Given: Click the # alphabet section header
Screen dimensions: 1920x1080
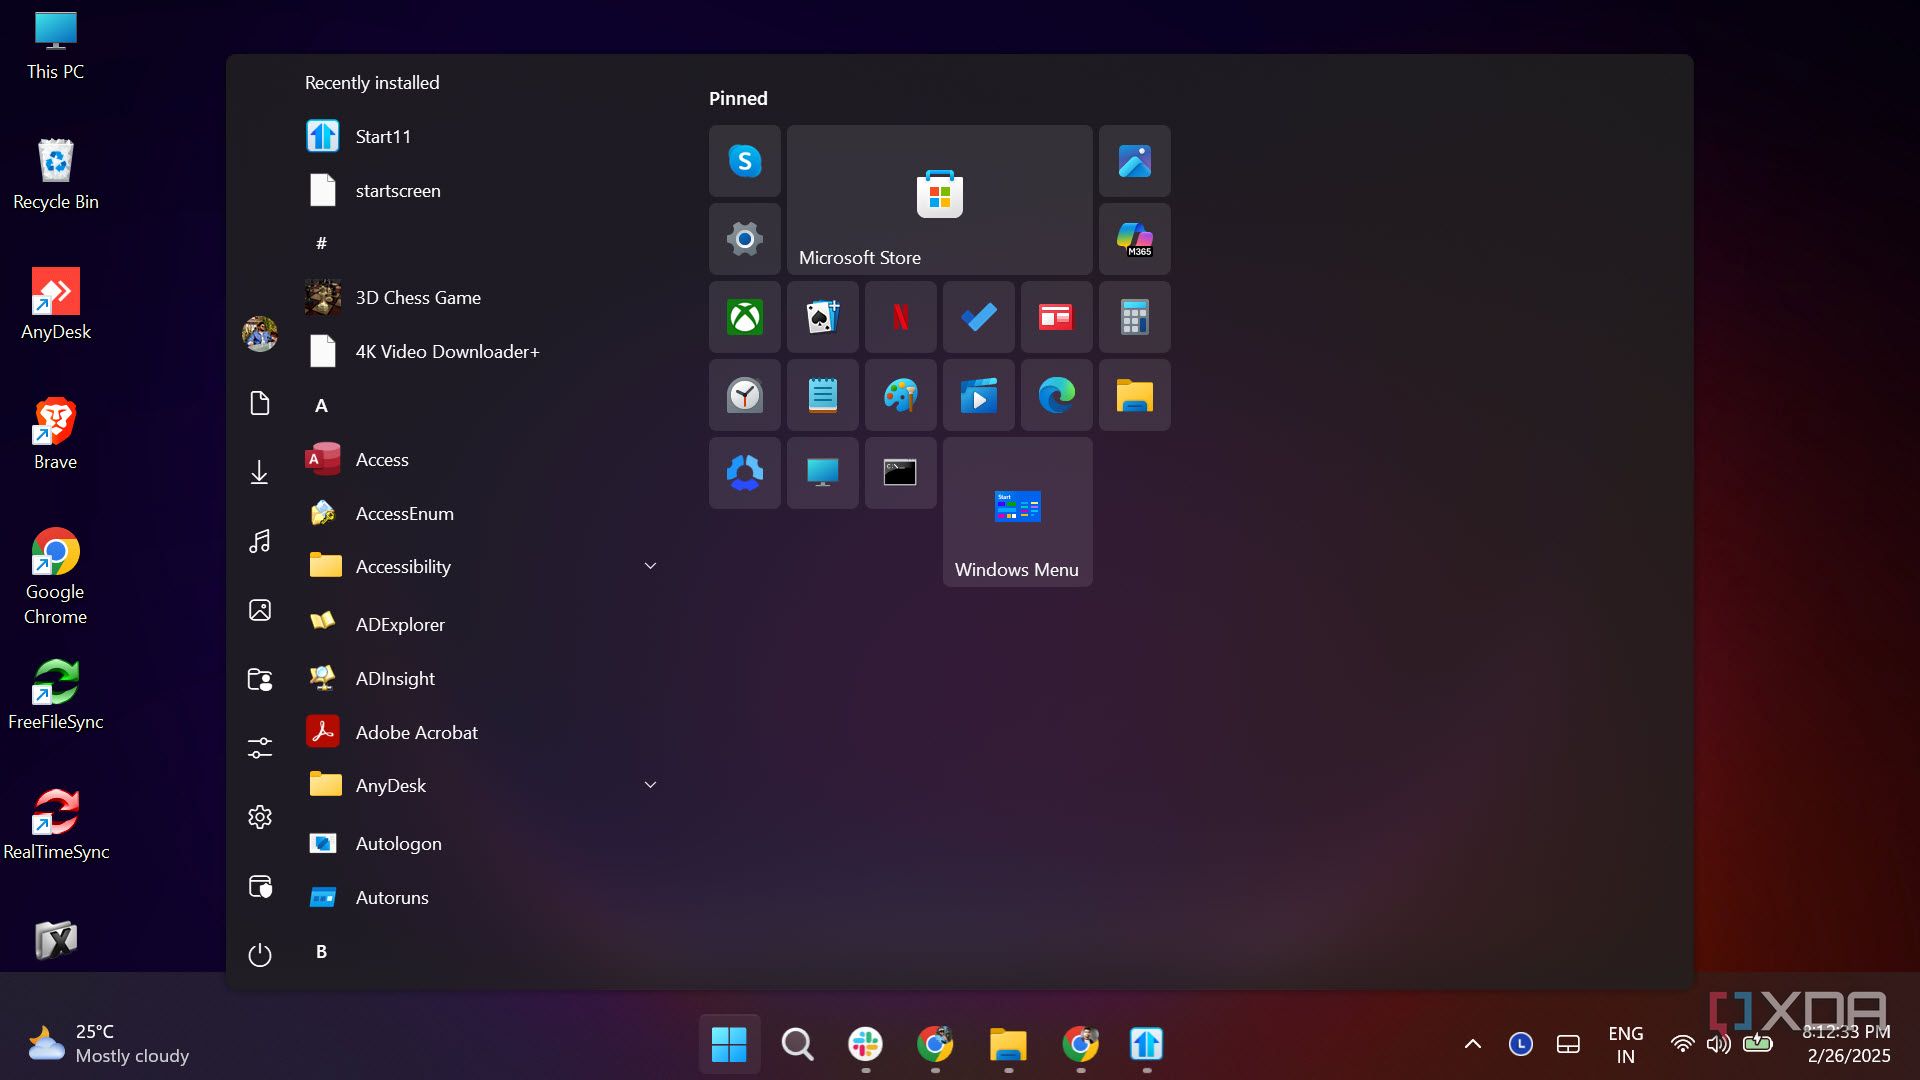Looking at the screenshot, I should (321, 243).
